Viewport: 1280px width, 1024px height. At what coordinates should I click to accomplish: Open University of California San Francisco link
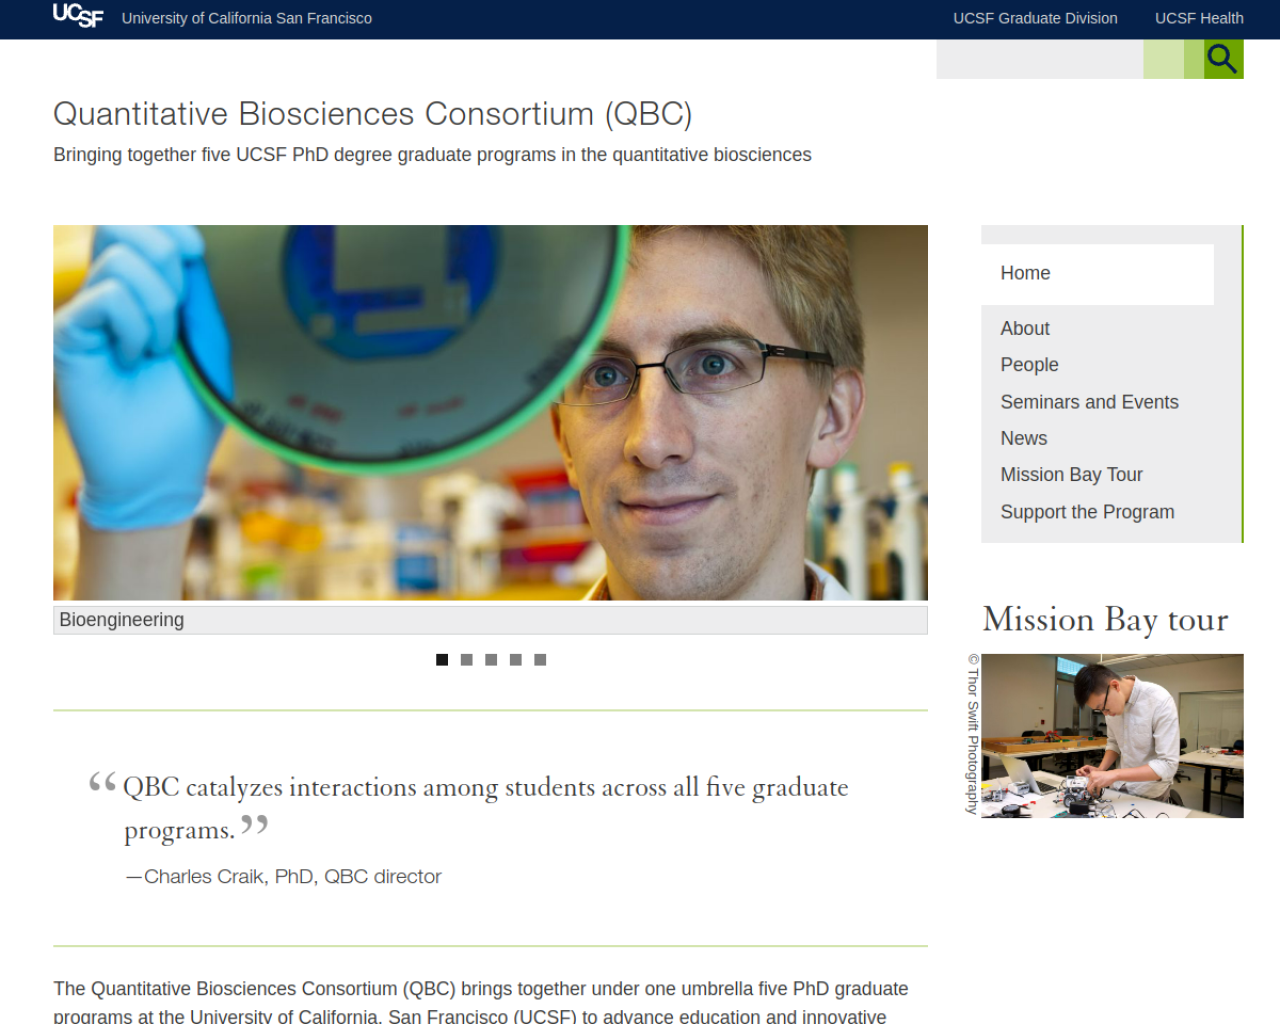coord(247,18)
